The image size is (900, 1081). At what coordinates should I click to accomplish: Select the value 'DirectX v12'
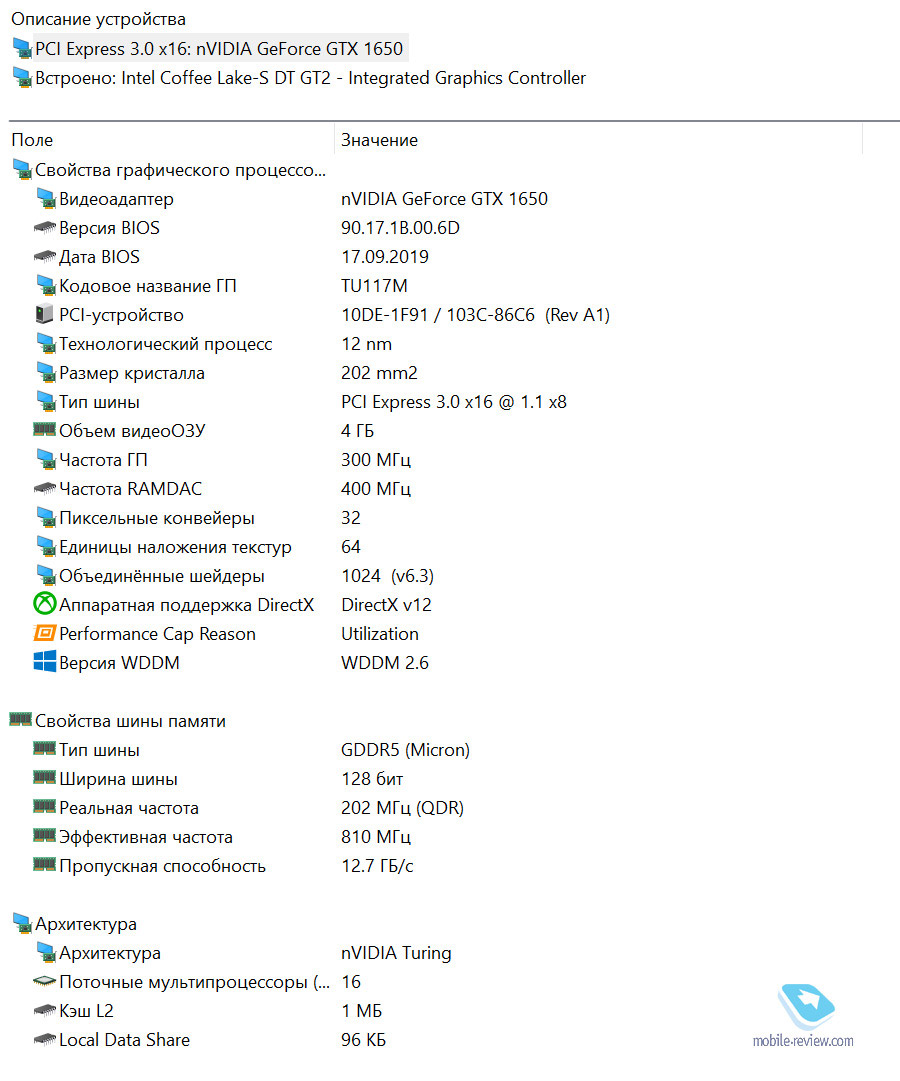click(x=386, y=605)
